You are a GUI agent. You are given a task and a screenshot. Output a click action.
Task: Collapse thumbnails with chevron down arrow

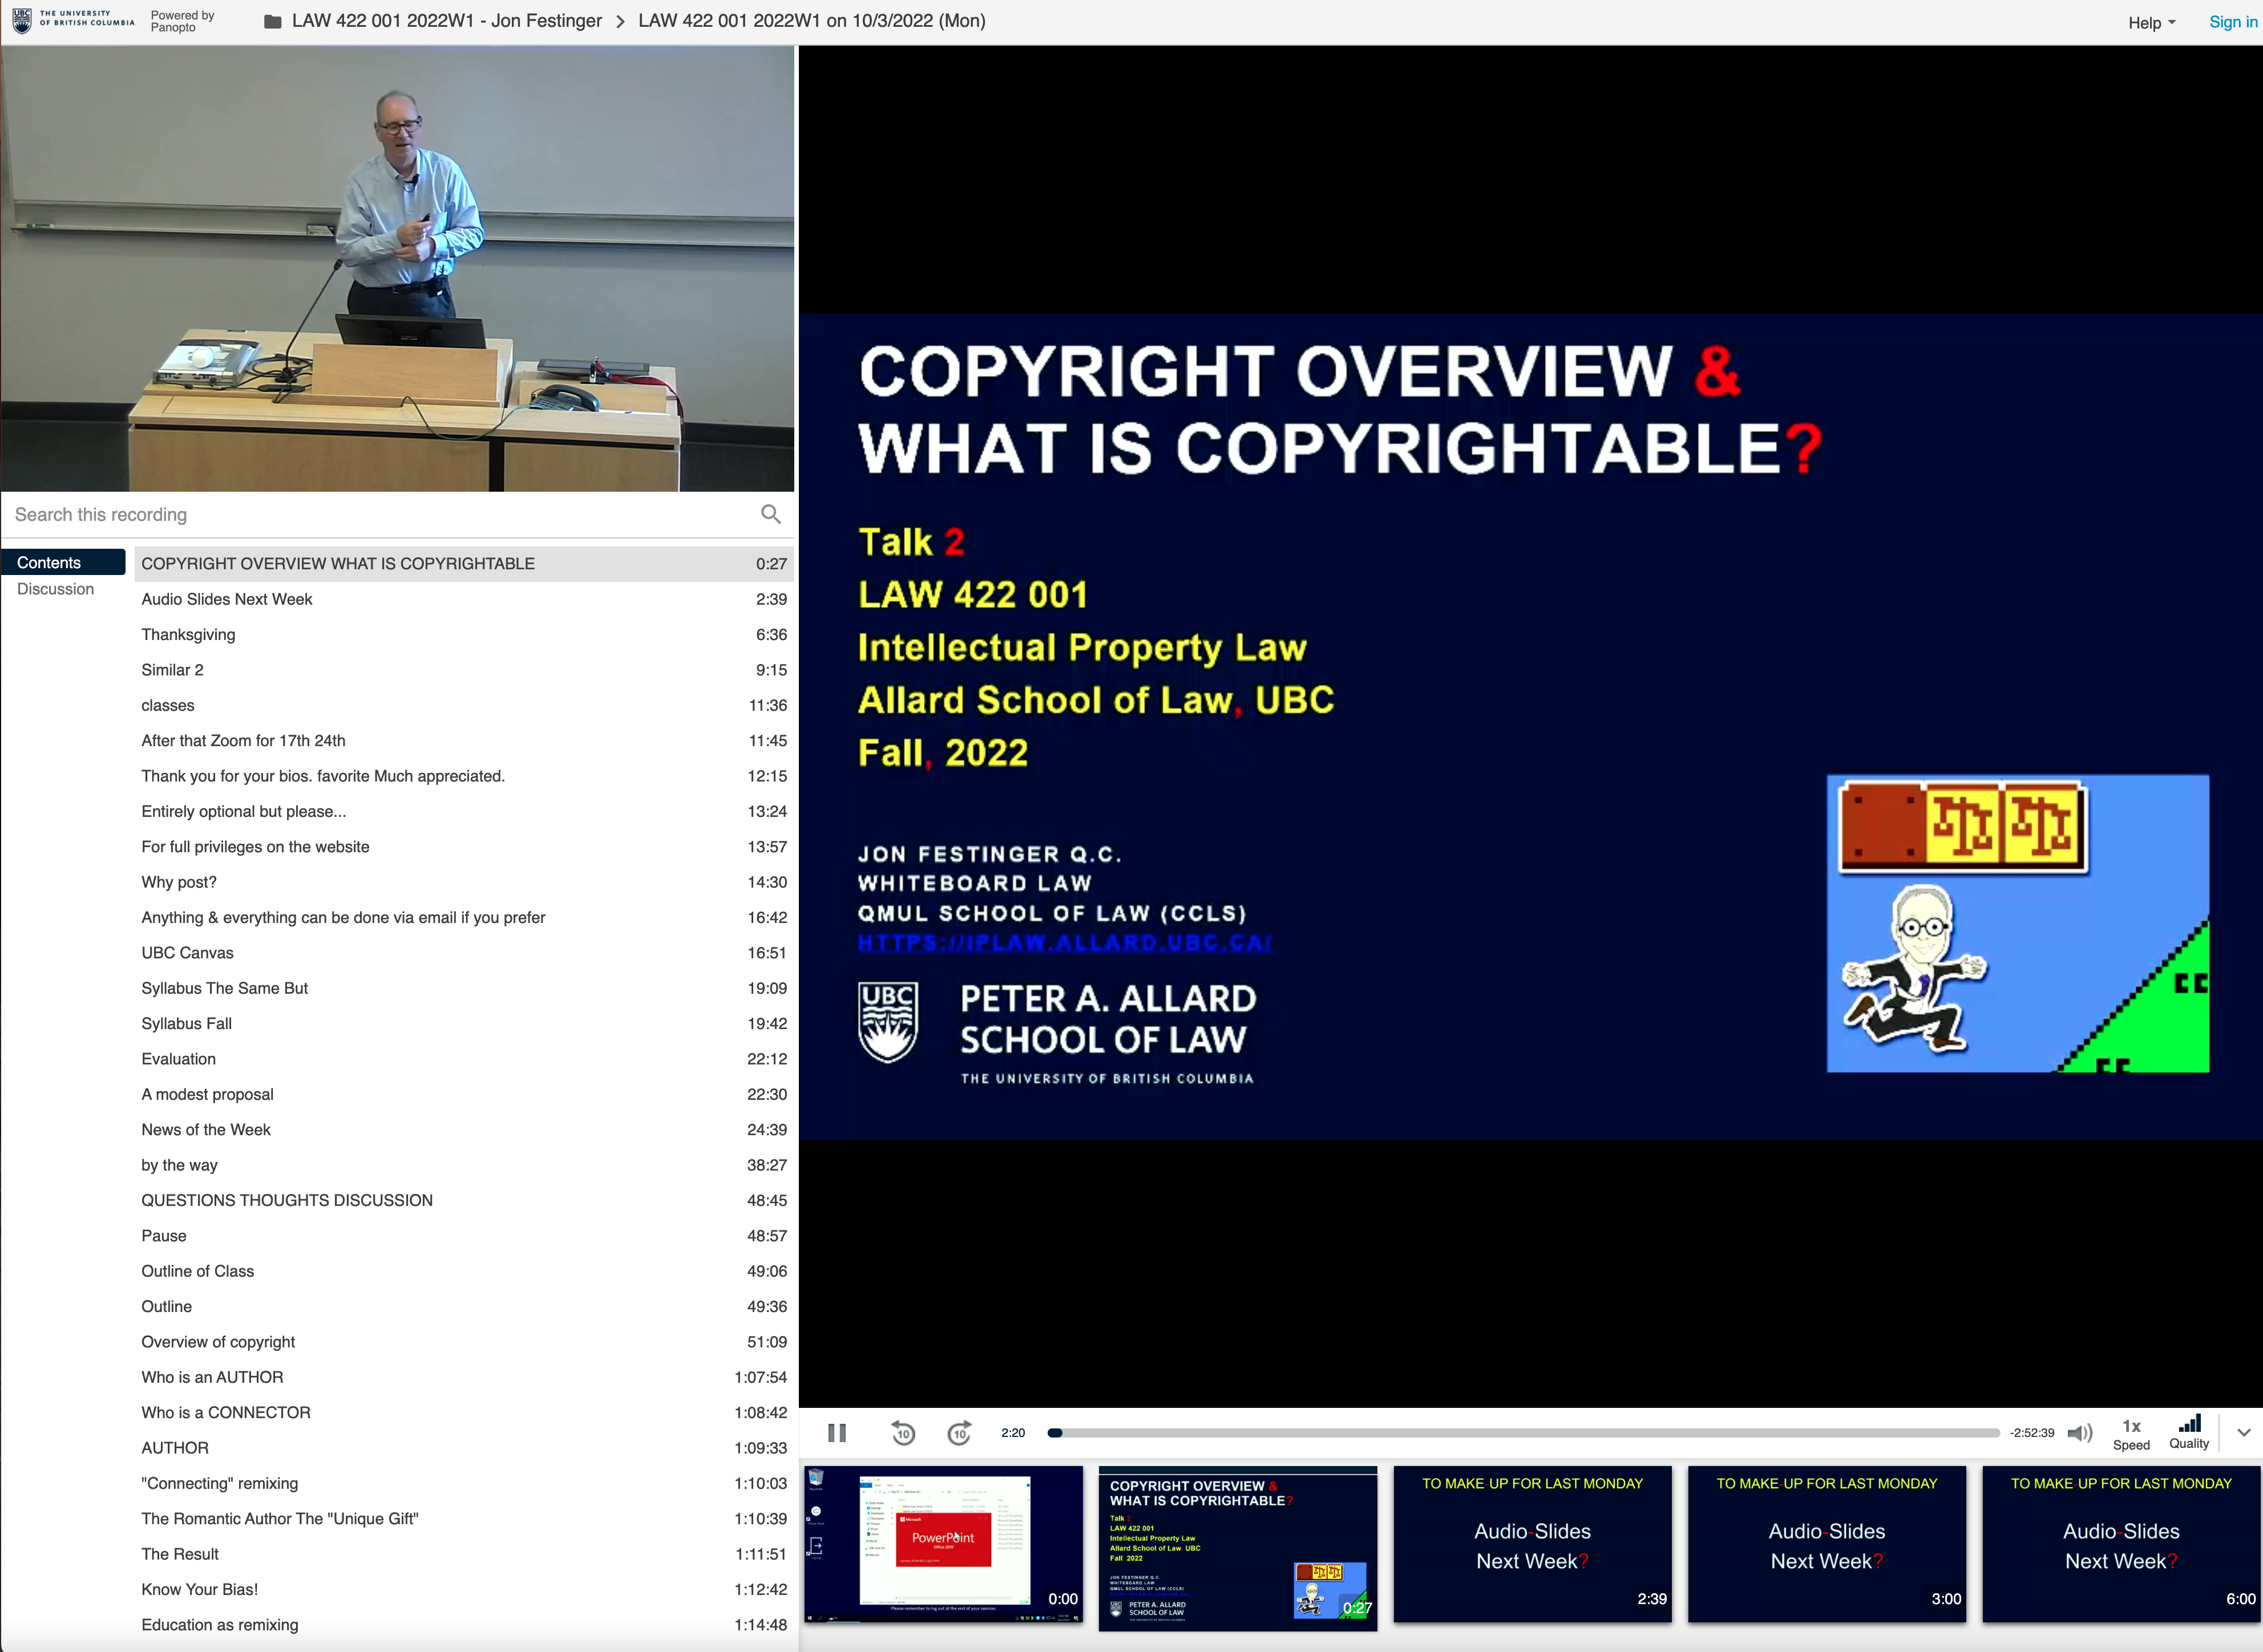point(2244,1433)
